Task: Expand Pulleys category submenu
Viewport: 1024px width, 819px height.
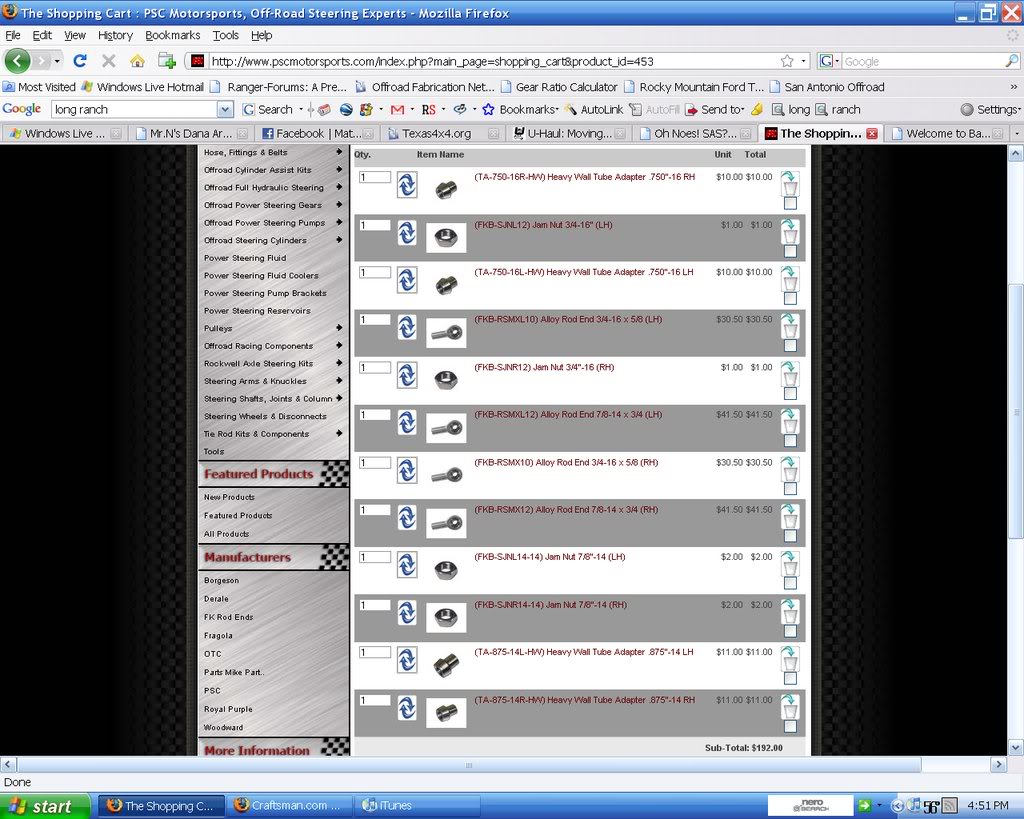Action: coord(339,328)
